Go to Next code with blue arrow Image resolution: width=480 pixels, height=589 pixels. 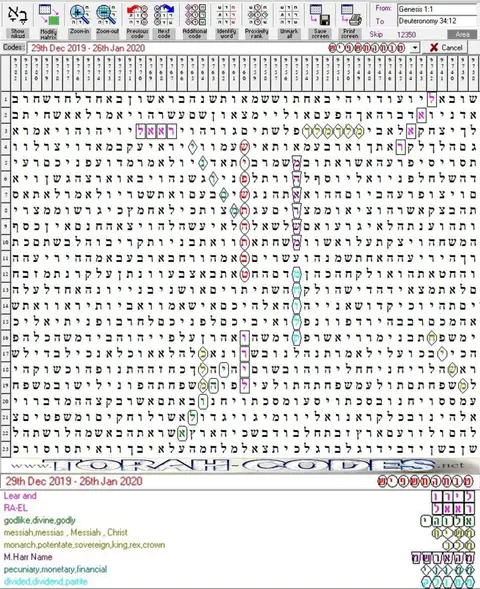point(164,20)
